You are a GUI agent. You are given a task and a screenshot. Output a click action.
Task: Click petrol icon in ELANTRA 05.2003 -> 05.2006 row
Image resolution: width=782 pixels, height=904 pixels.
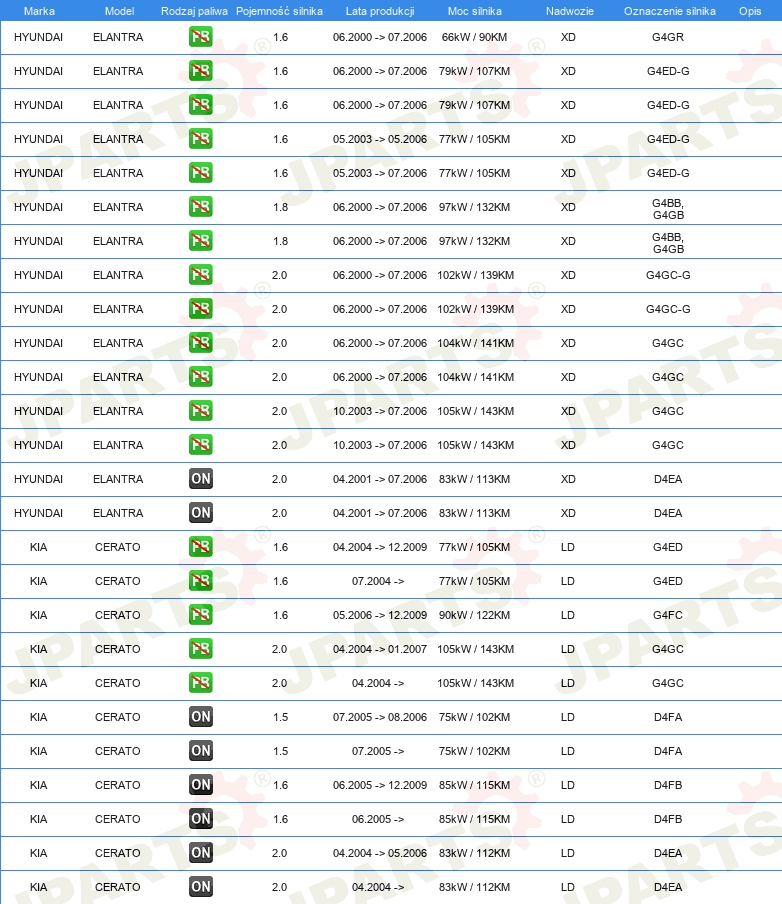[201, 139]
